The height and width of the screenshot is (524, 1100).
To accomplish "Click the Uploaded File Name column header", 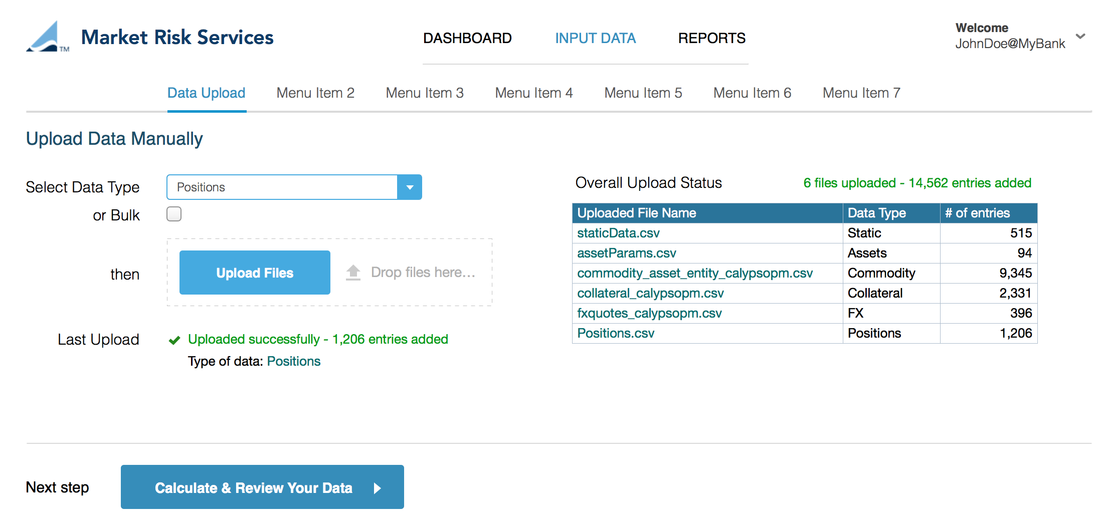I will coord(636,213).
